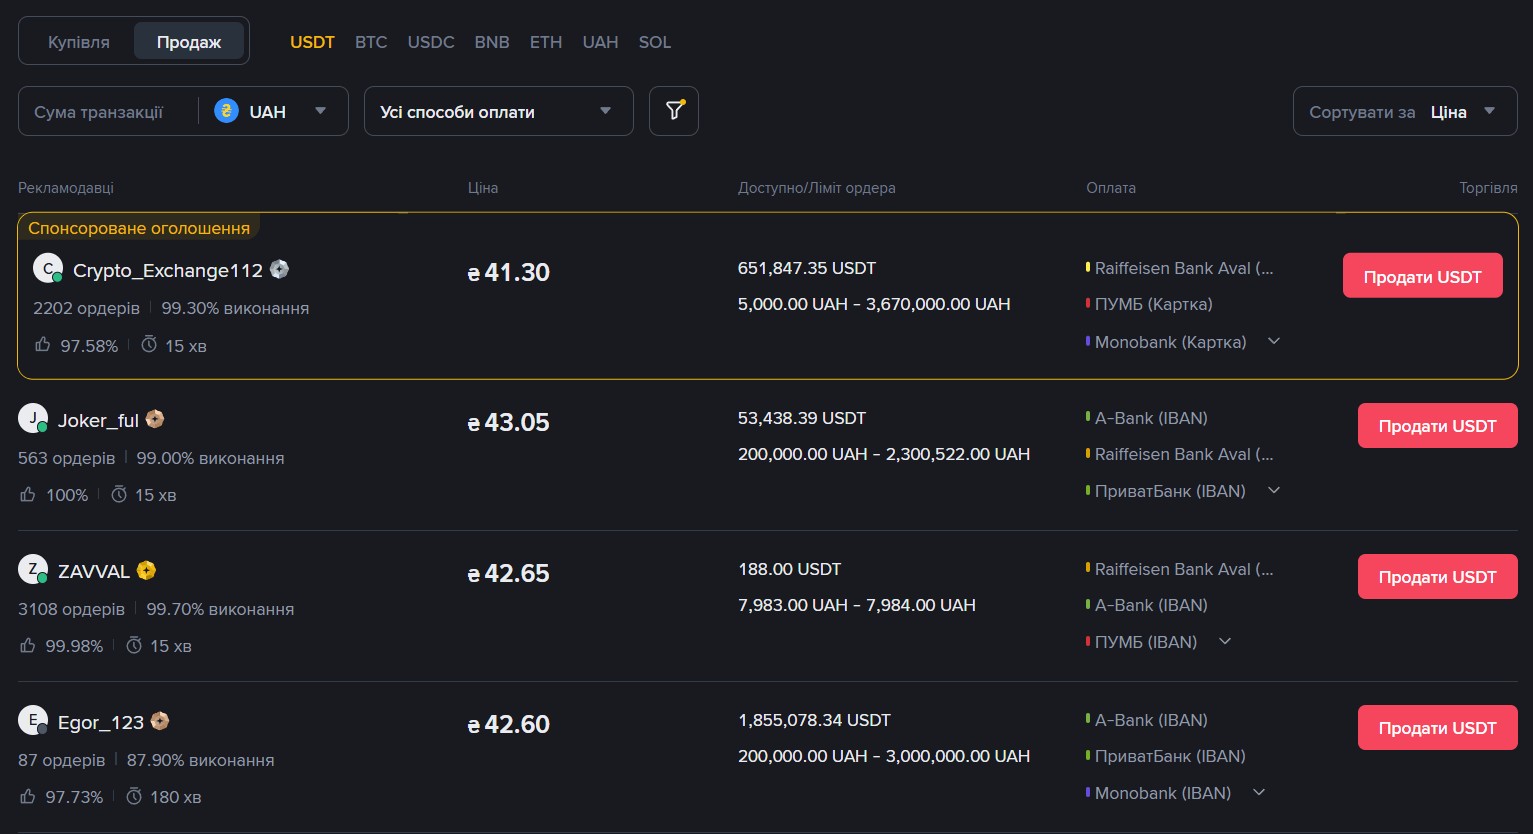Click the timer icon in ZAVVAL row
The height and width of the screenshot is (834, 1533).
134,645
